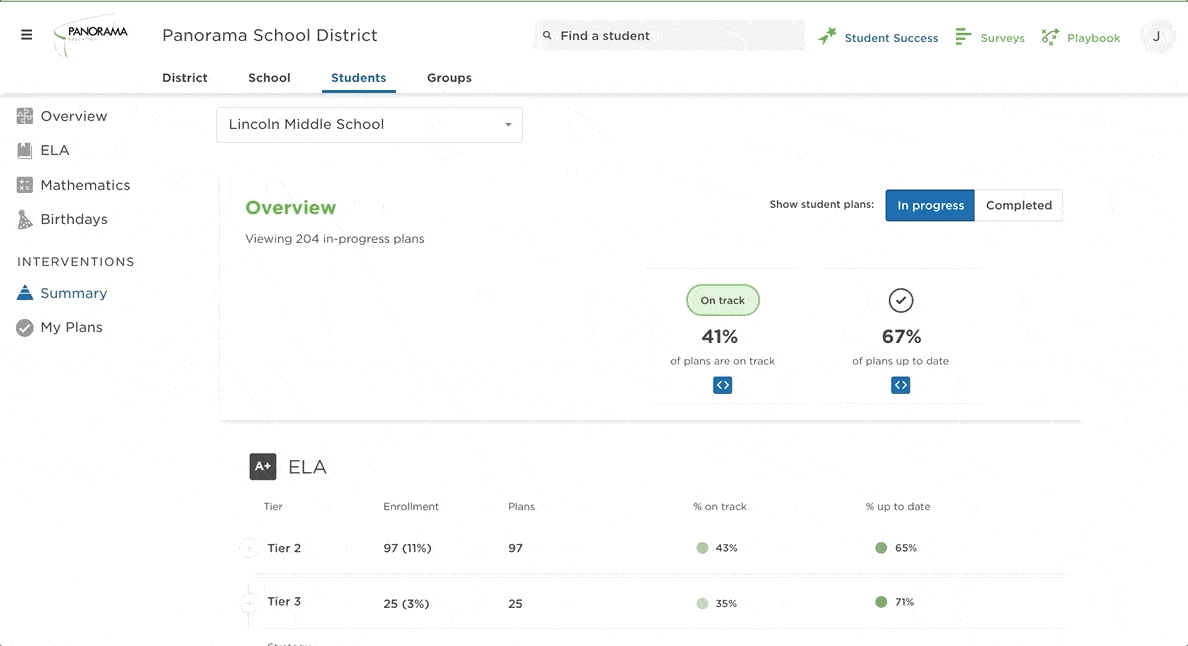The image size is (1188, 646).
Task: Click the Panorama logo
Action: click(x=91, y=35)
